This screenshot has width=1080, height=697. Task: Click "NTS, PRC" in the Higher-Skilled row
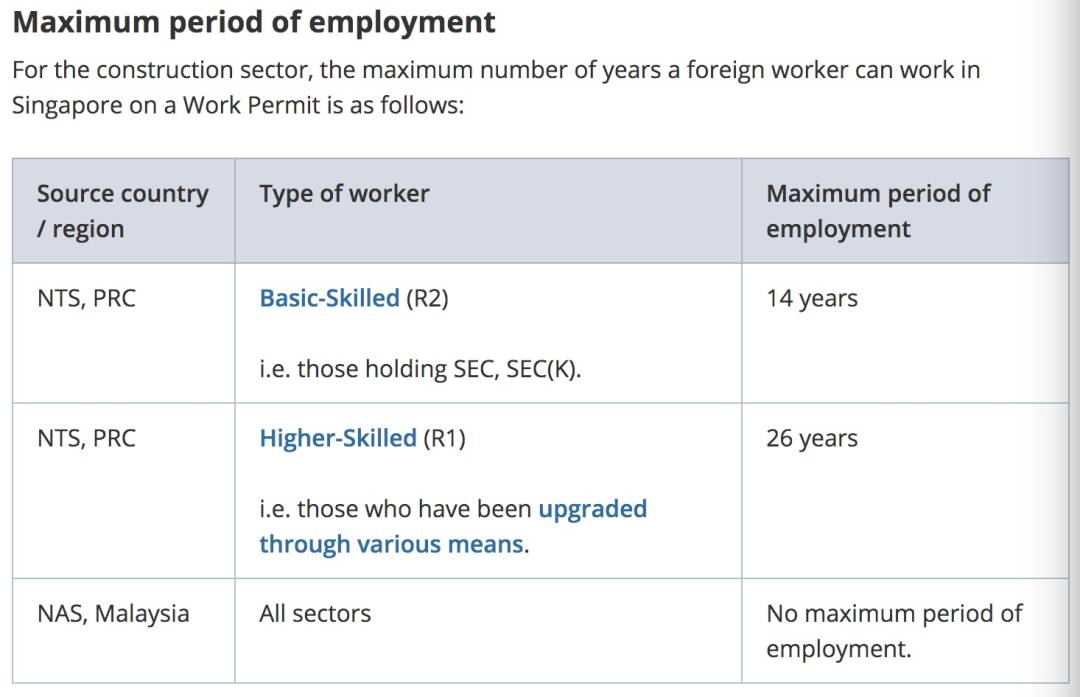[86, 438]
